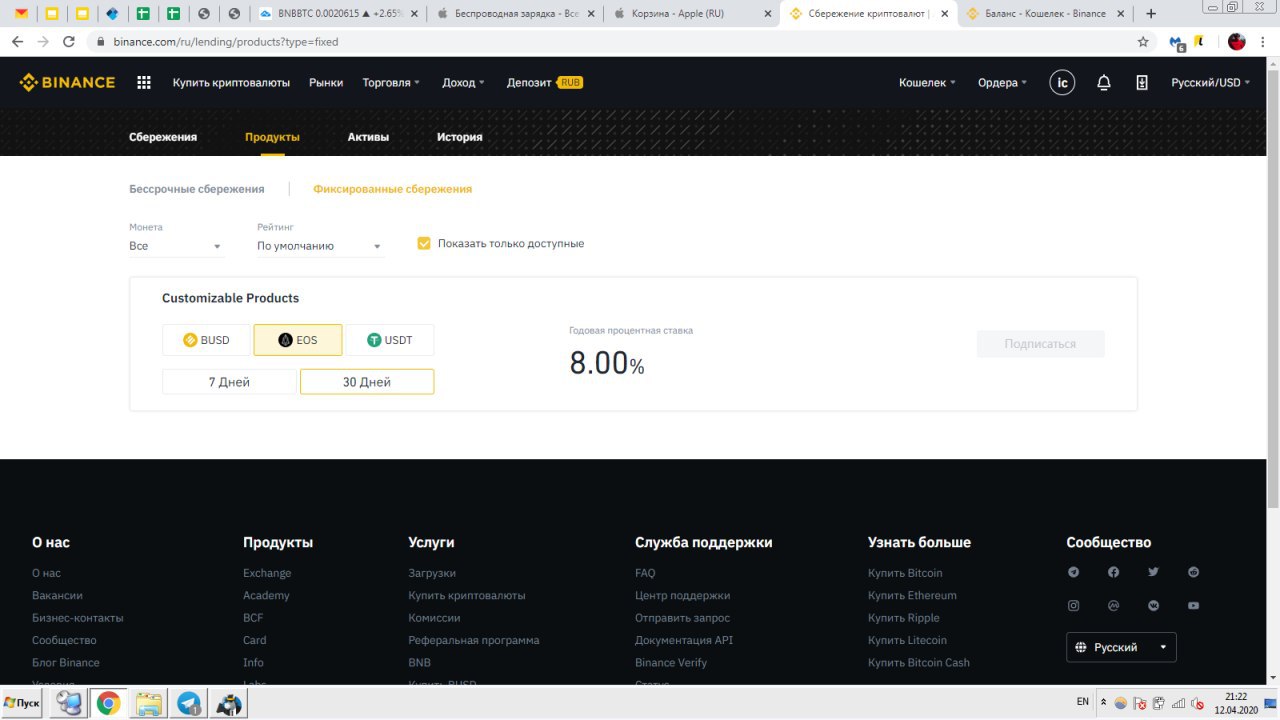The image size is (1280, 720).
Task: Open the 'ic' account profile icon
Action: pyautogui.click(x=1062, y=83)
